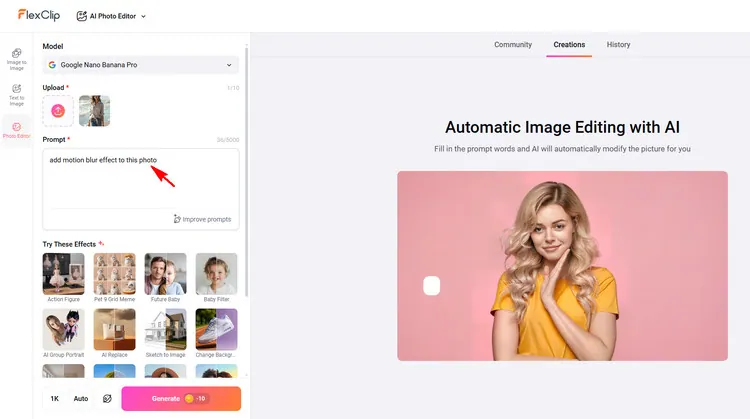Click the Improve prompts wand icon

pos(177,219)
